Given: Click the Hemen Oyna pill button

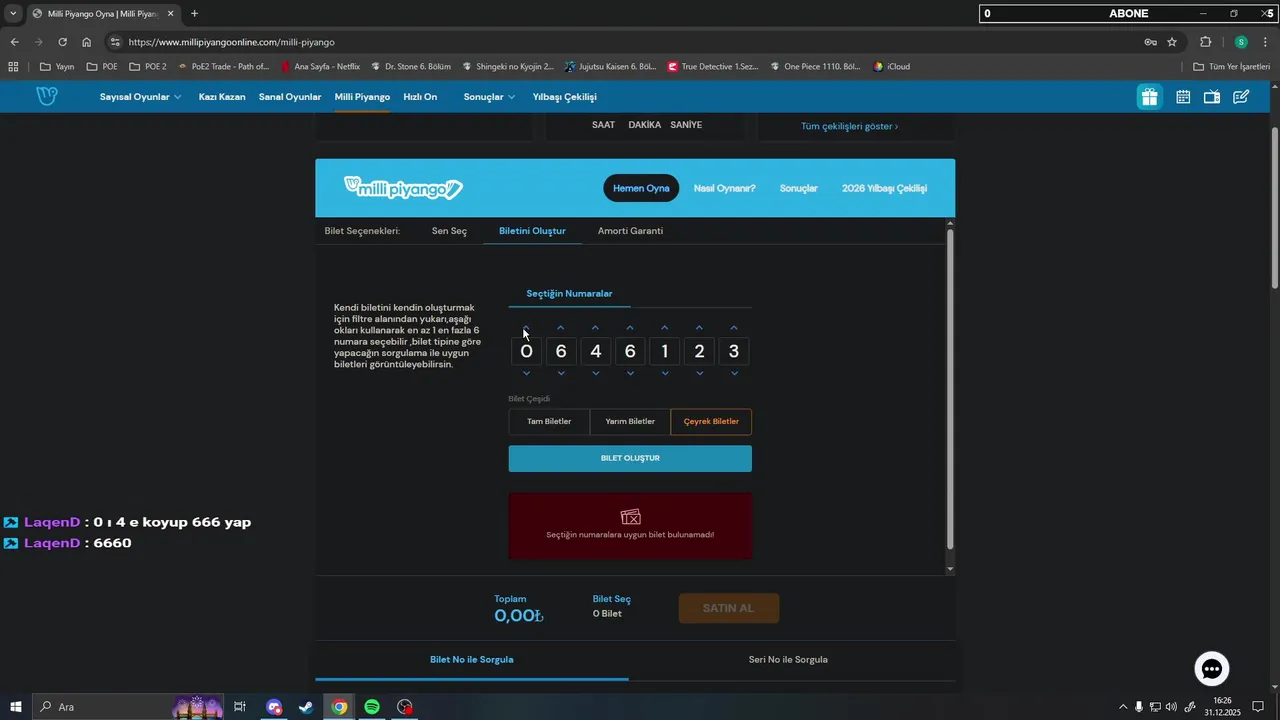Looking at the screenshot, I should pos(641,188).
